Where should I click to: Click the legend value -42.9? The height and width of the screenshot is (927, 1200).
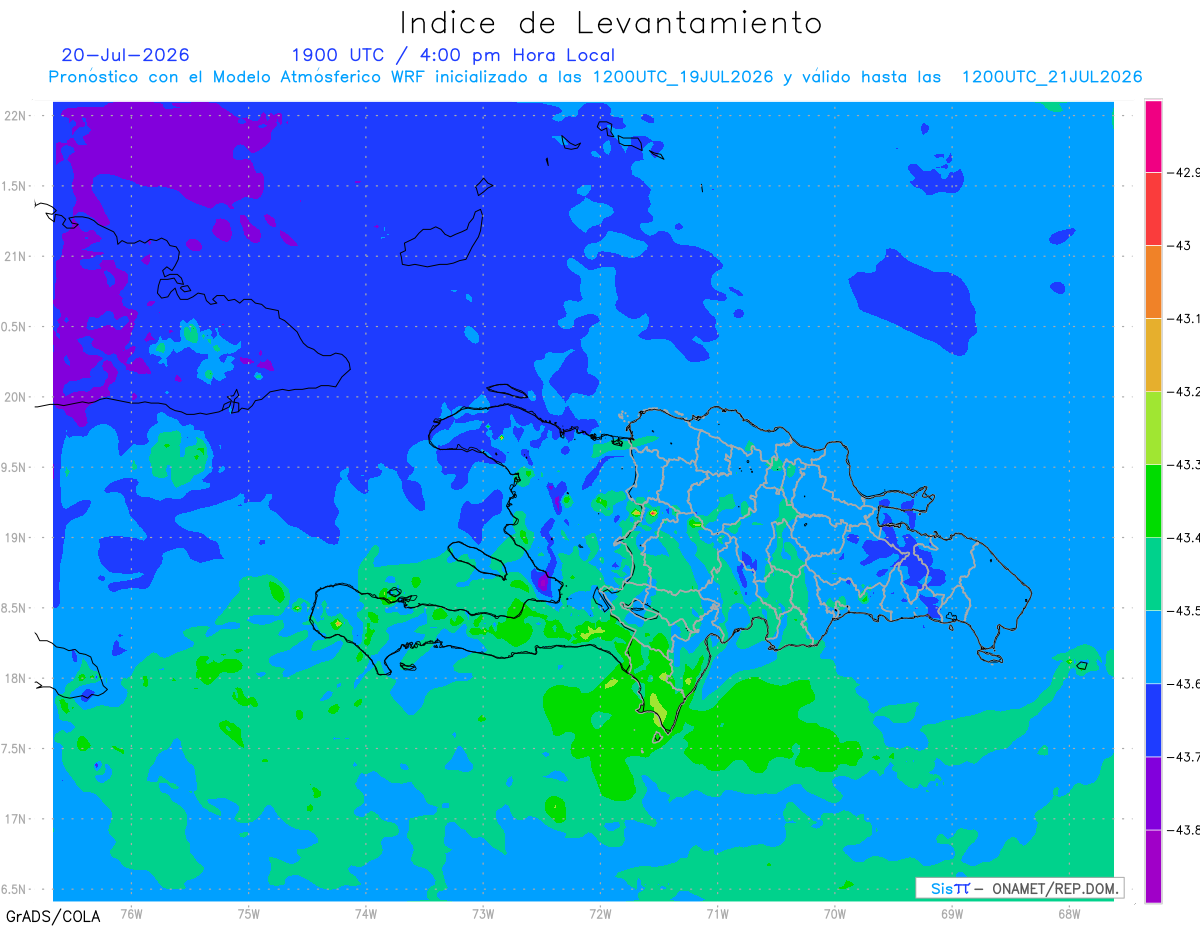(1183, 172)
